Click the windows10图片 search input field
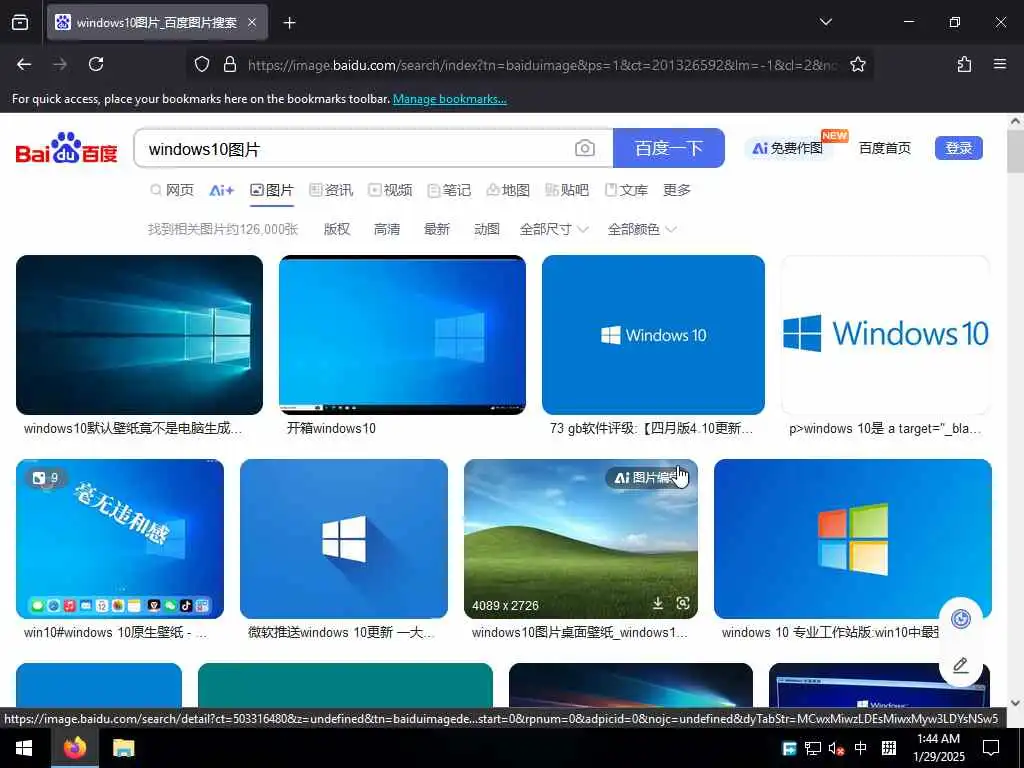Viewport: 1024px width, 768px height. 353,149
